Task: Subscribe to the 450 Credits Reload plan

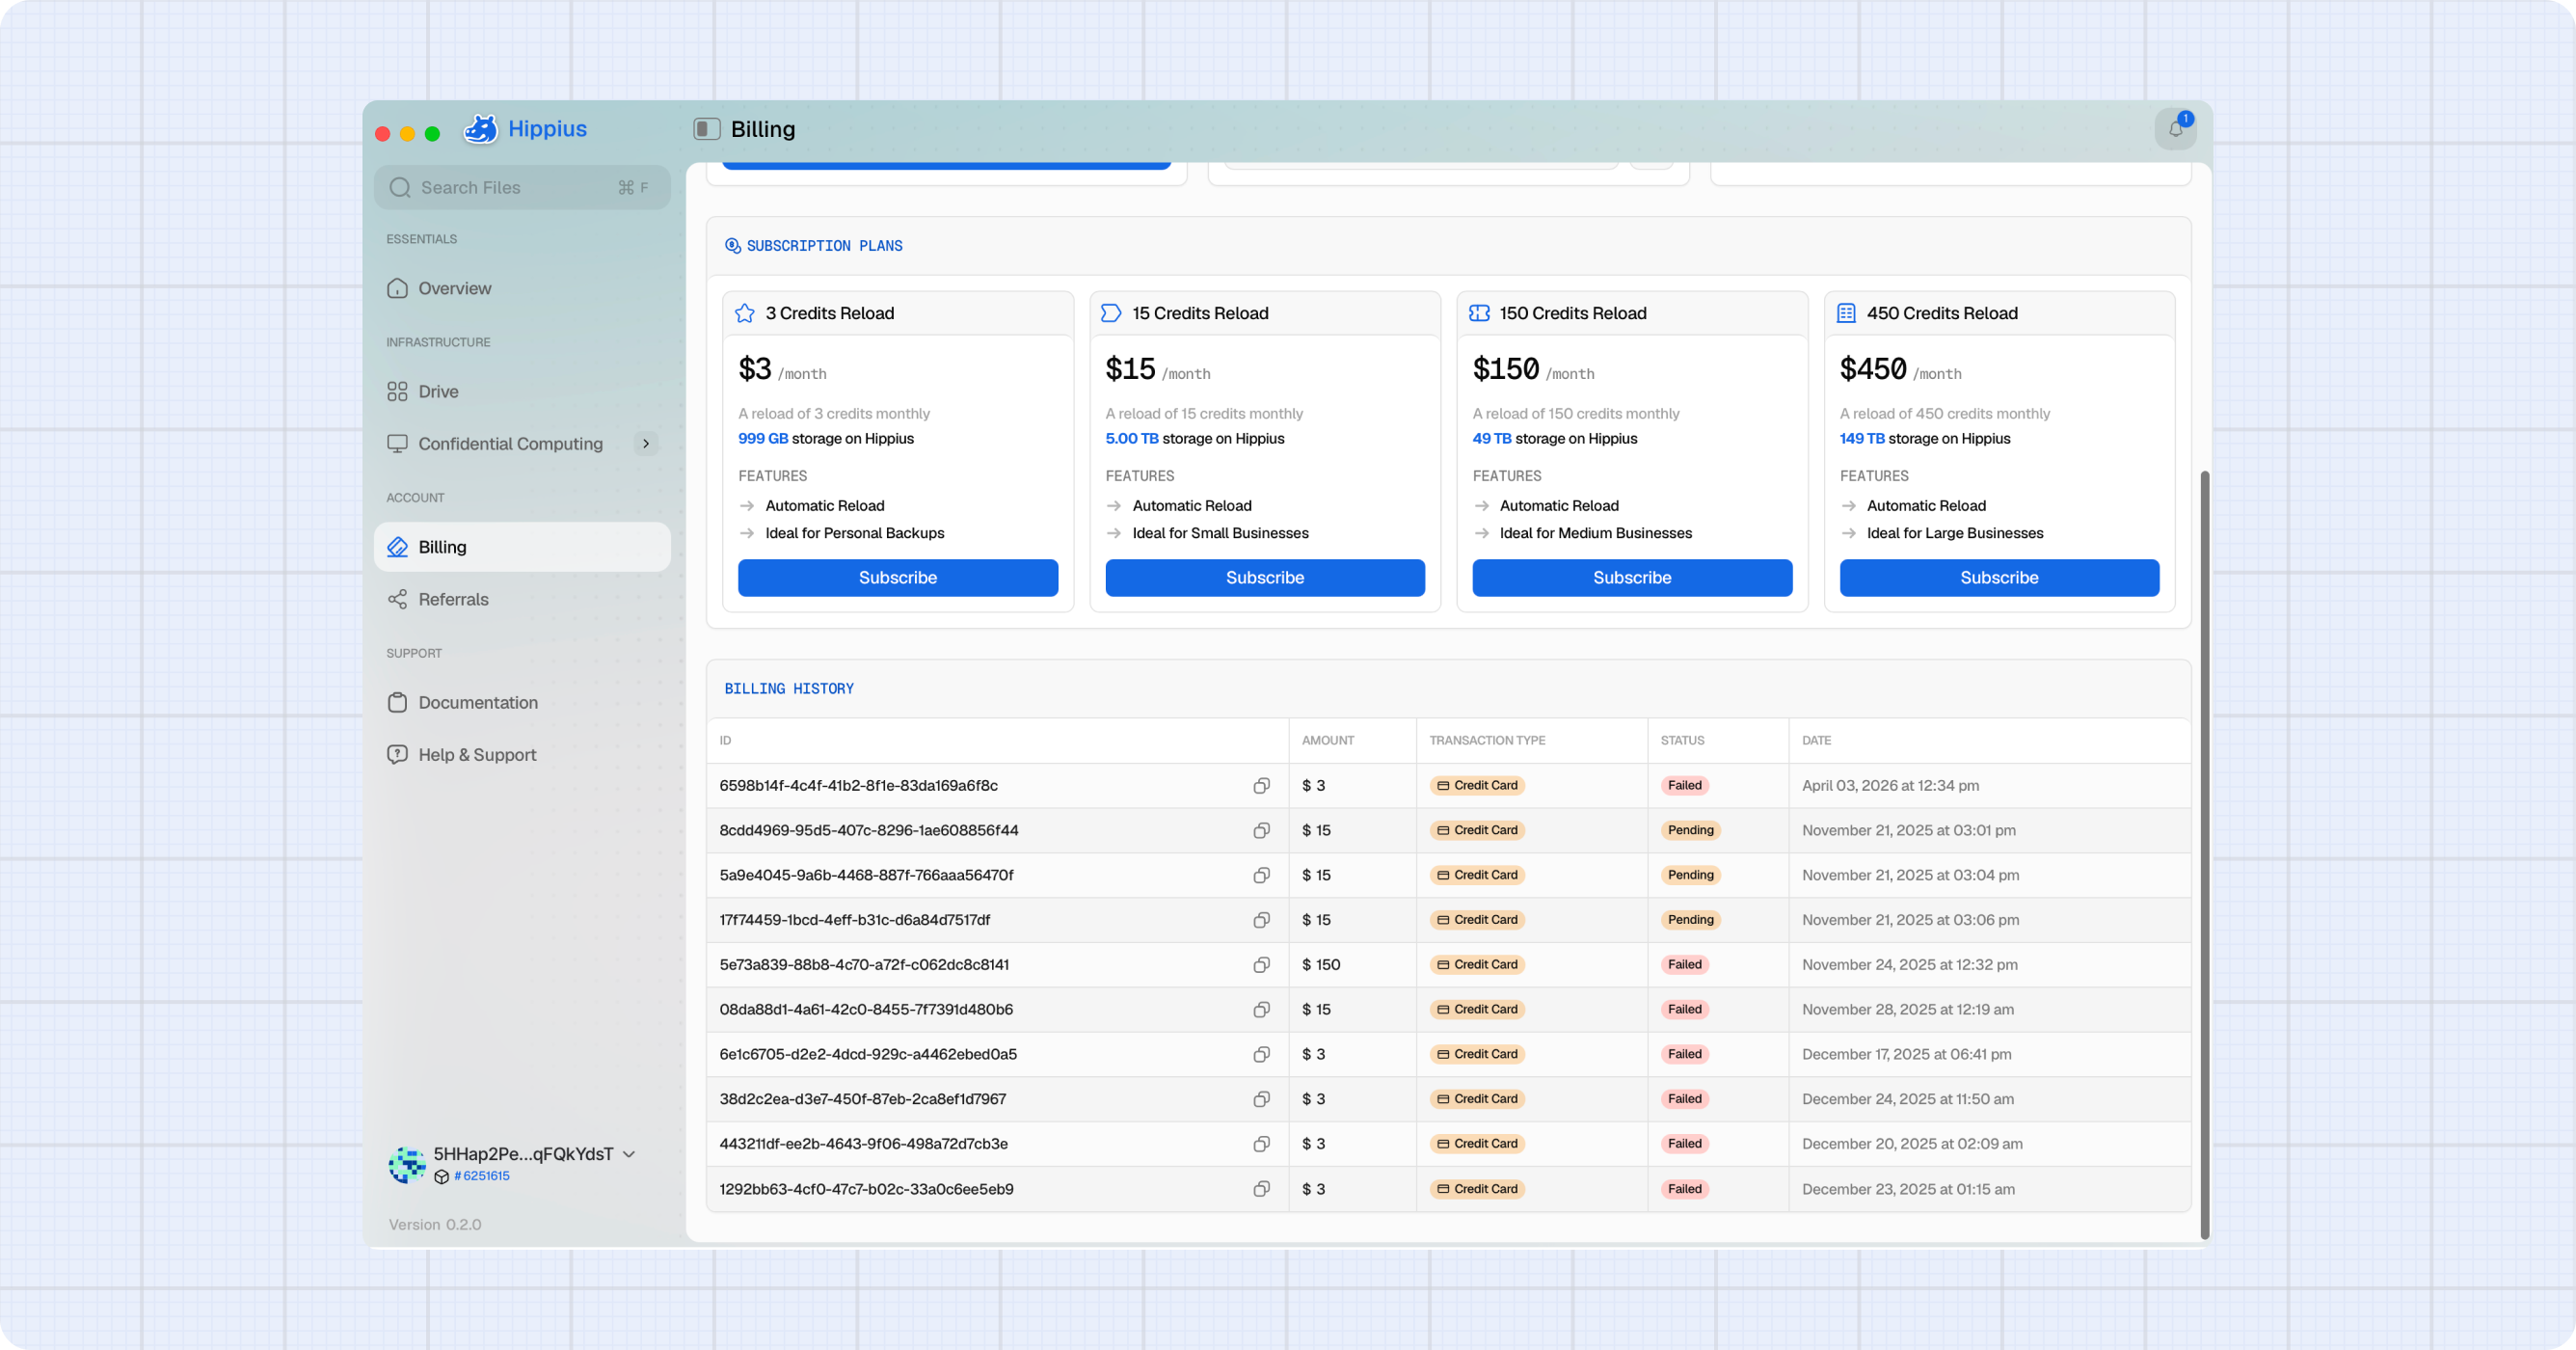Action: (1999, 577)
